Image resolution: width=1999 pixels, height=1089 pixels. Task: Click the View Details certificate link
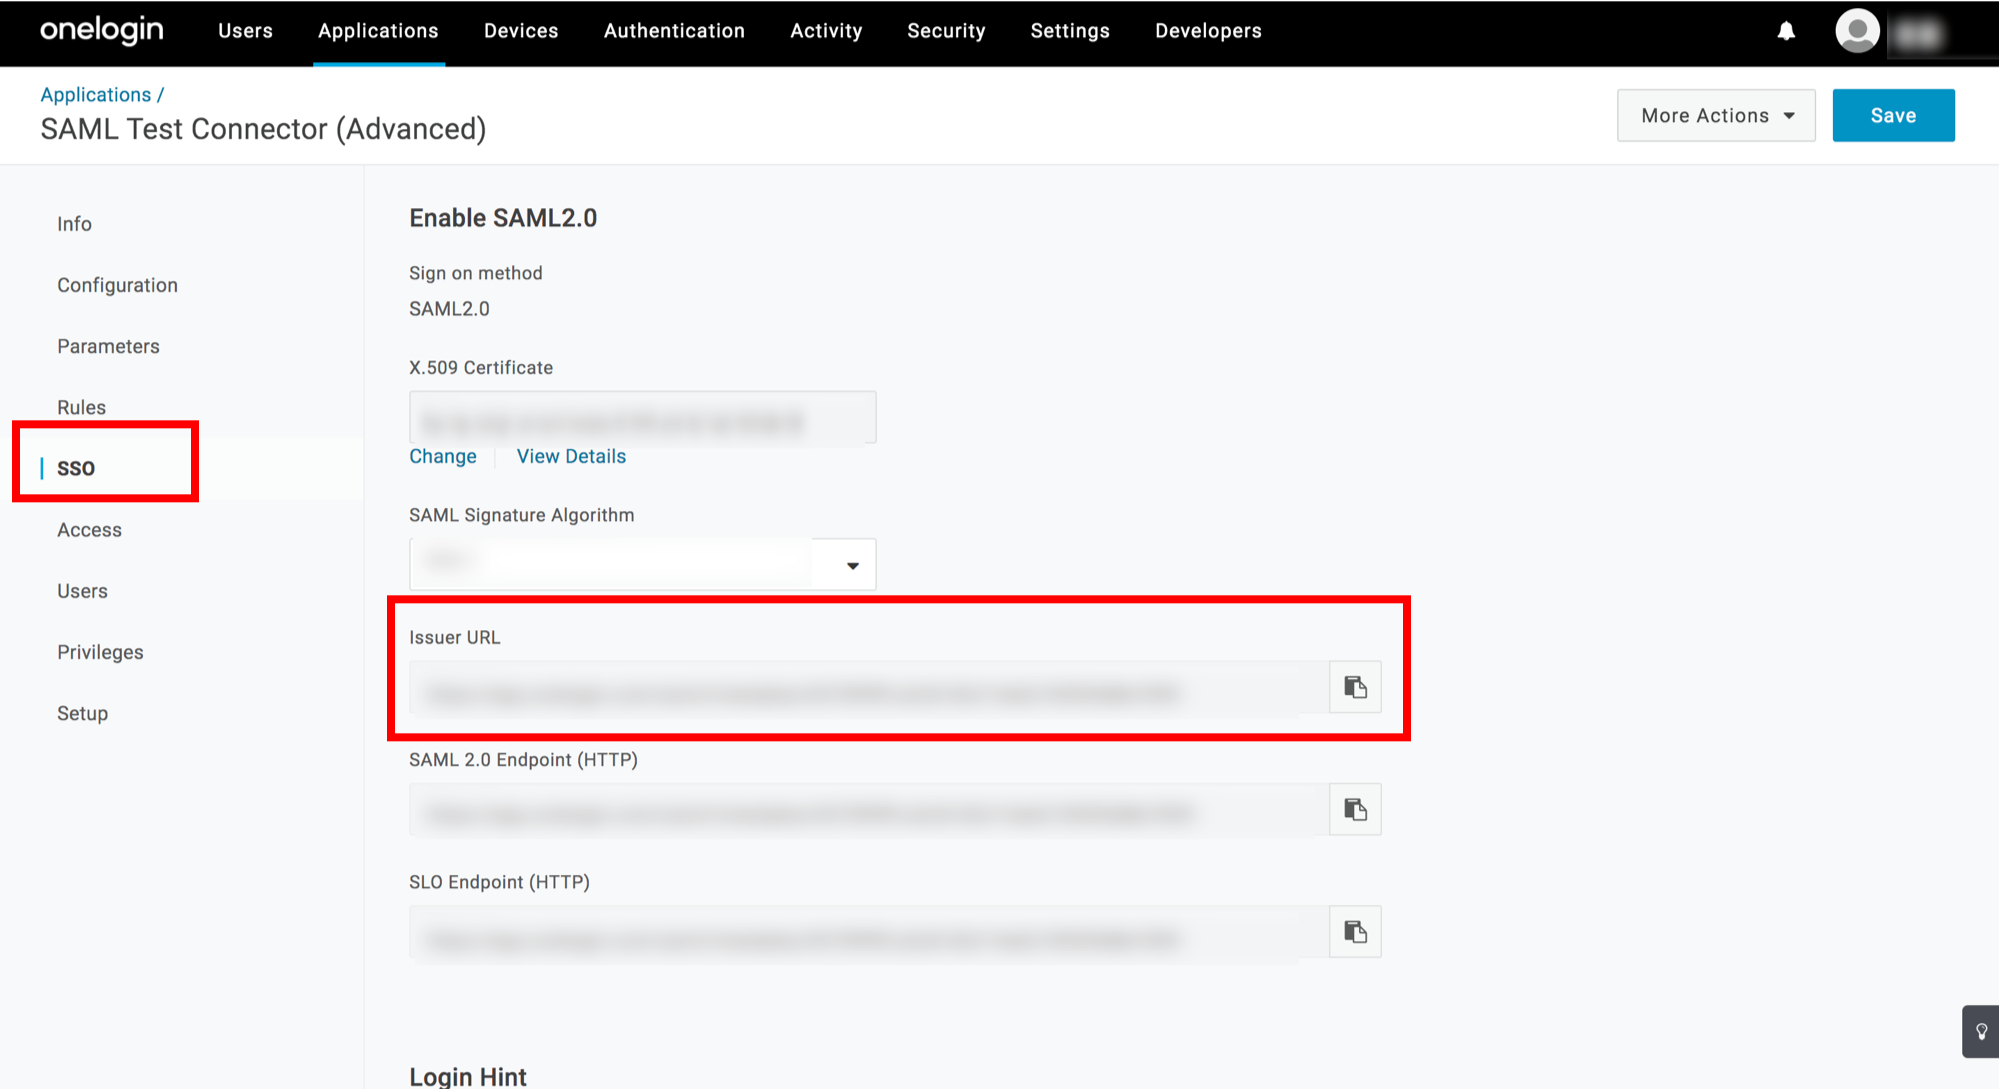tap(571, 456)
